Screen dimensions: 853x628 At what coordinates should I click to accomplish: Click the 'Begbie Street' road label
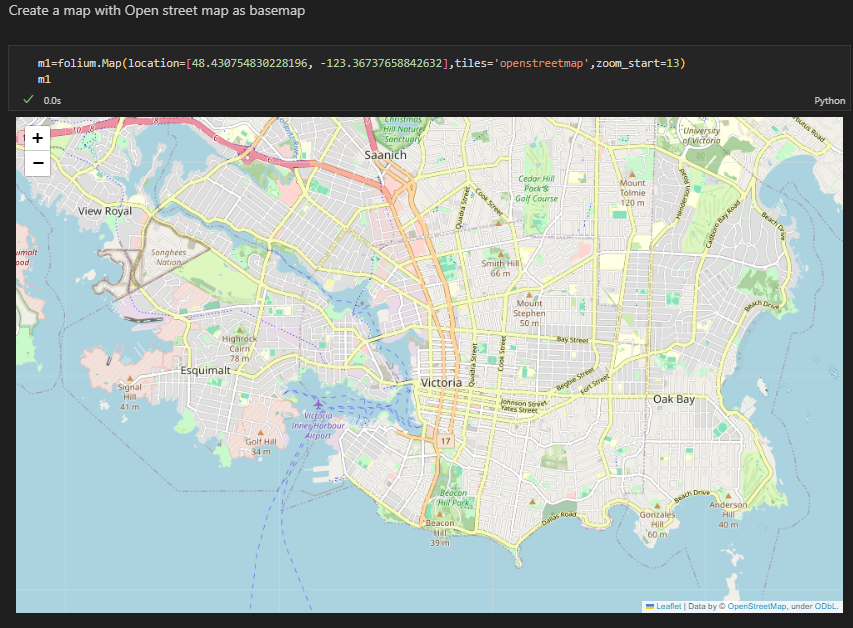point(575,380)
